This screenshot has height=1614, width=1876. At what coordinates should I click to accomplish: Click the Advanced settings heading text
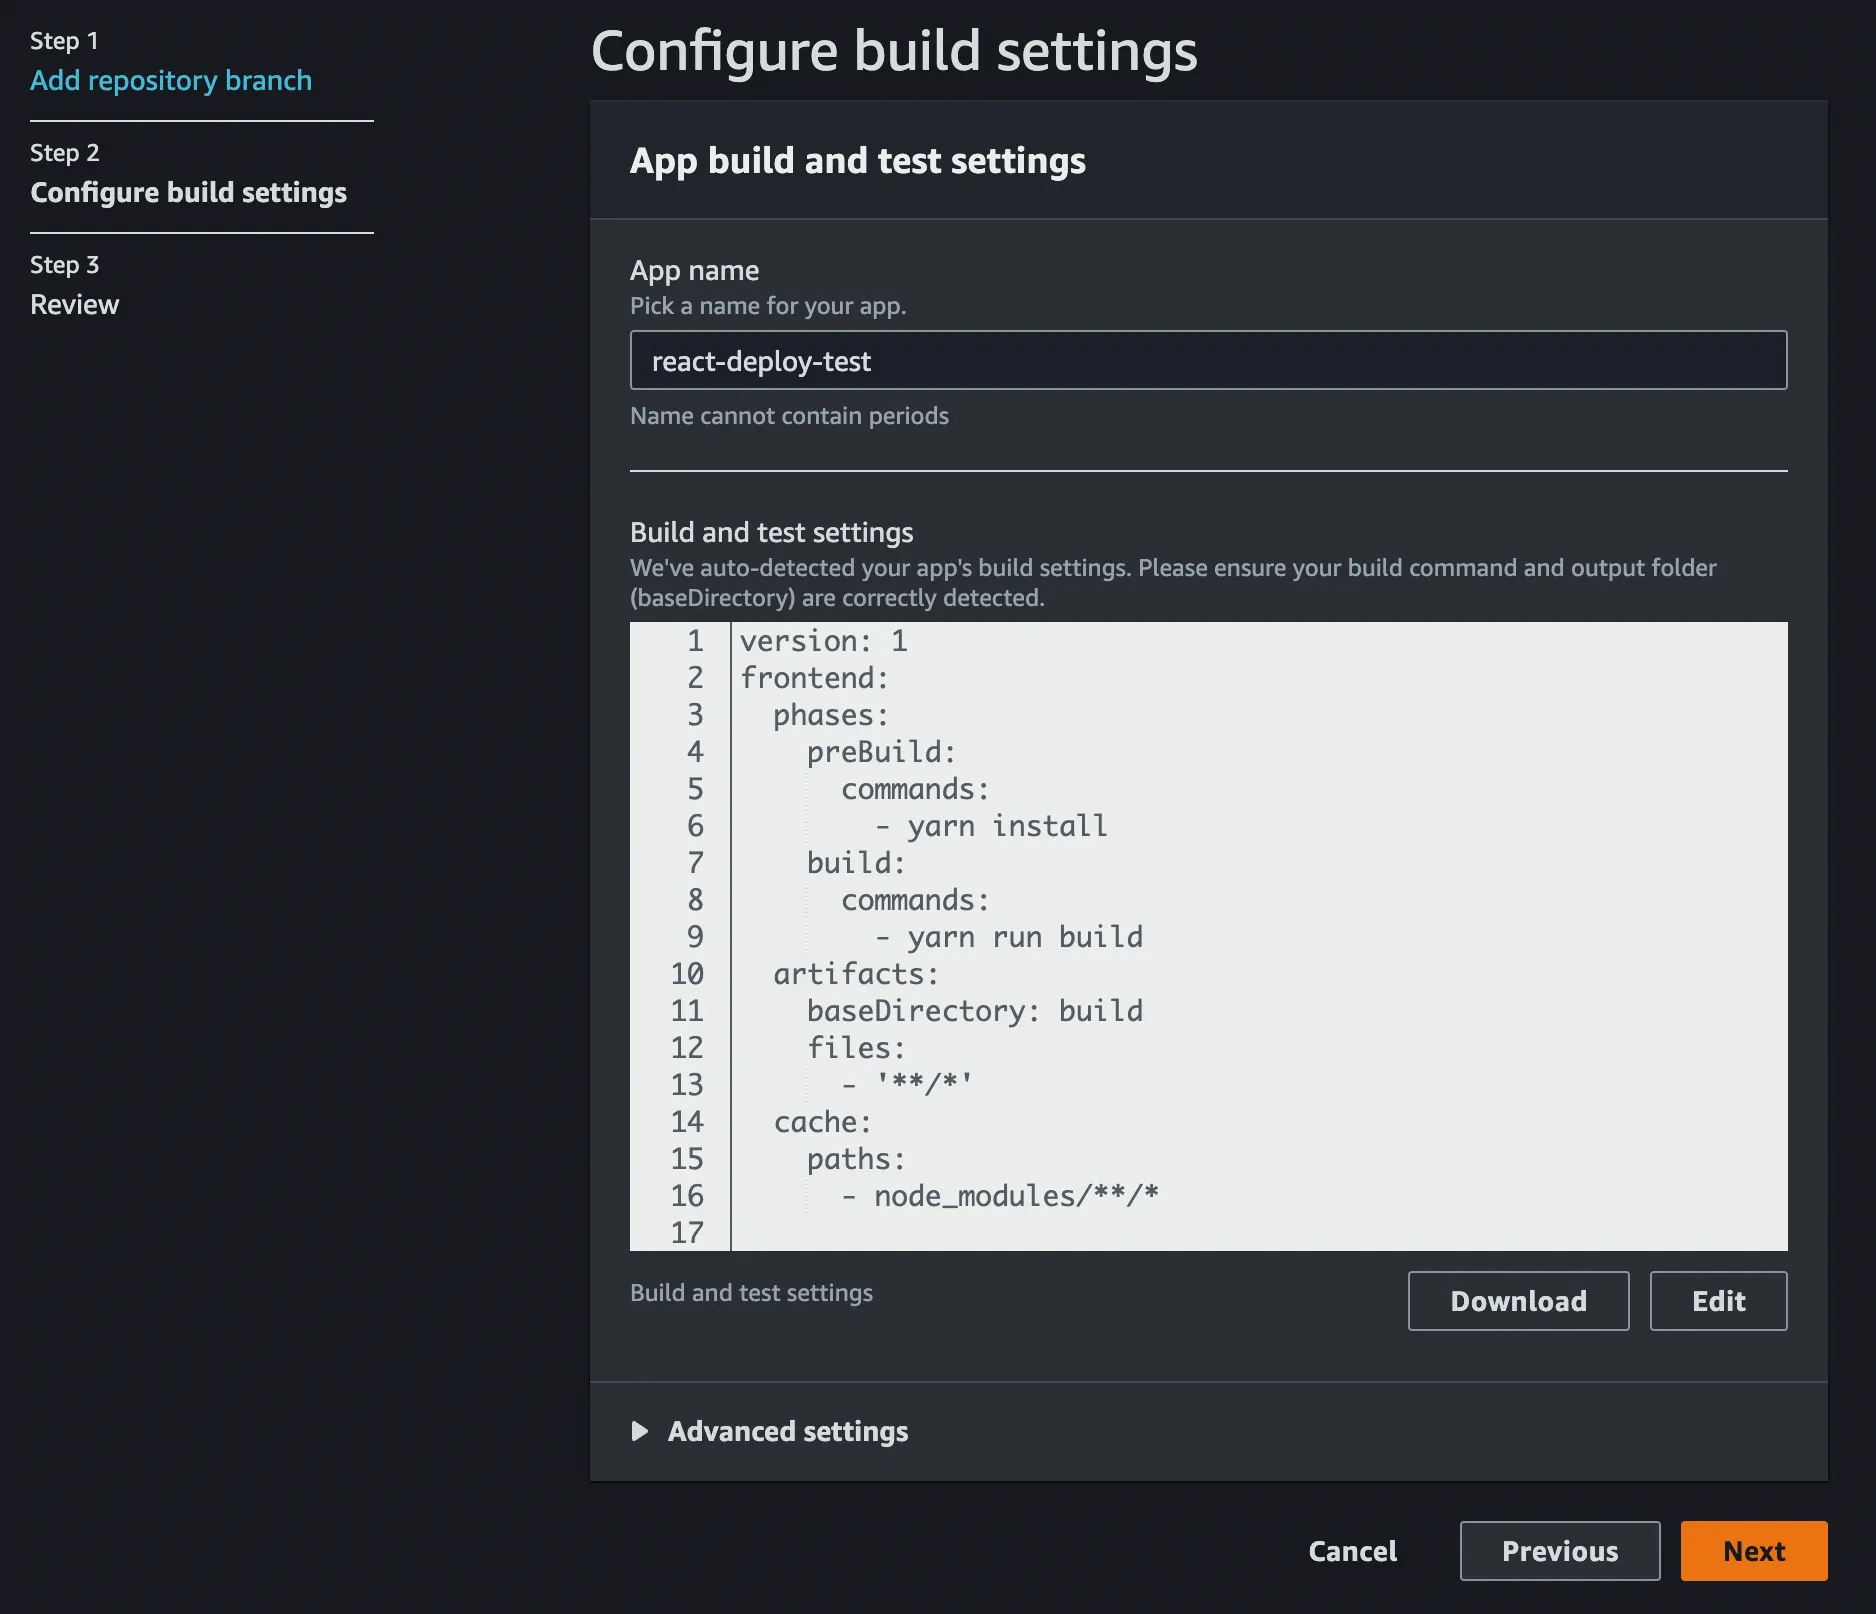point(787,1431)
